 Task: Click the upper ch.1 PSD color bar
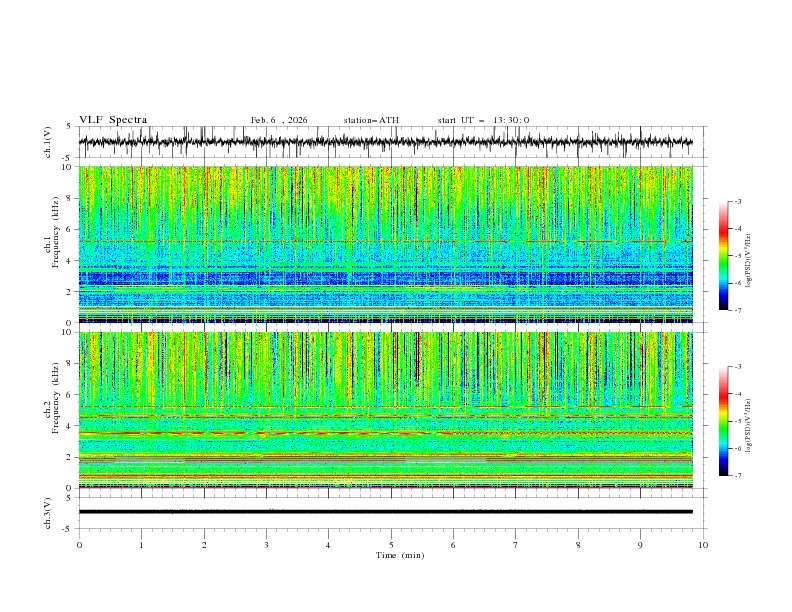(723, 256)
